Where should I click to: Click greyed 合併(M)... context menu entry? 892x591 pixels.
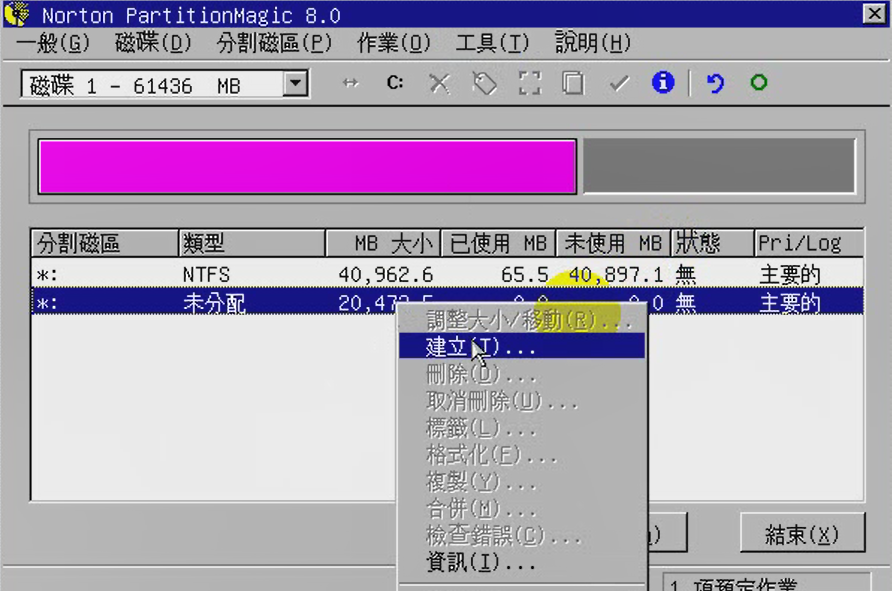522,509
